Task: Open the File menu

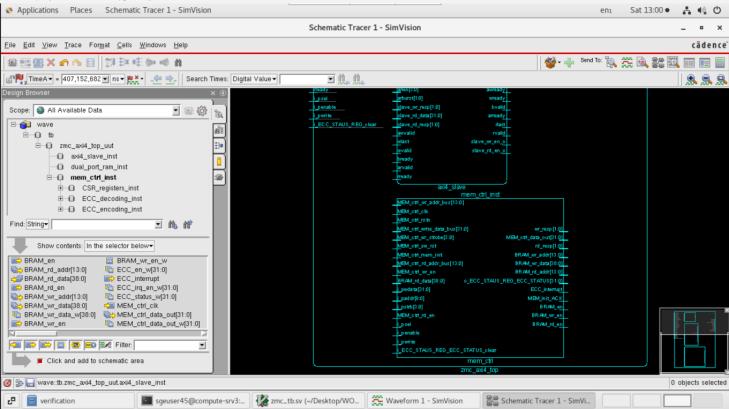Action: pyautogui.click(x=10, y=45)
